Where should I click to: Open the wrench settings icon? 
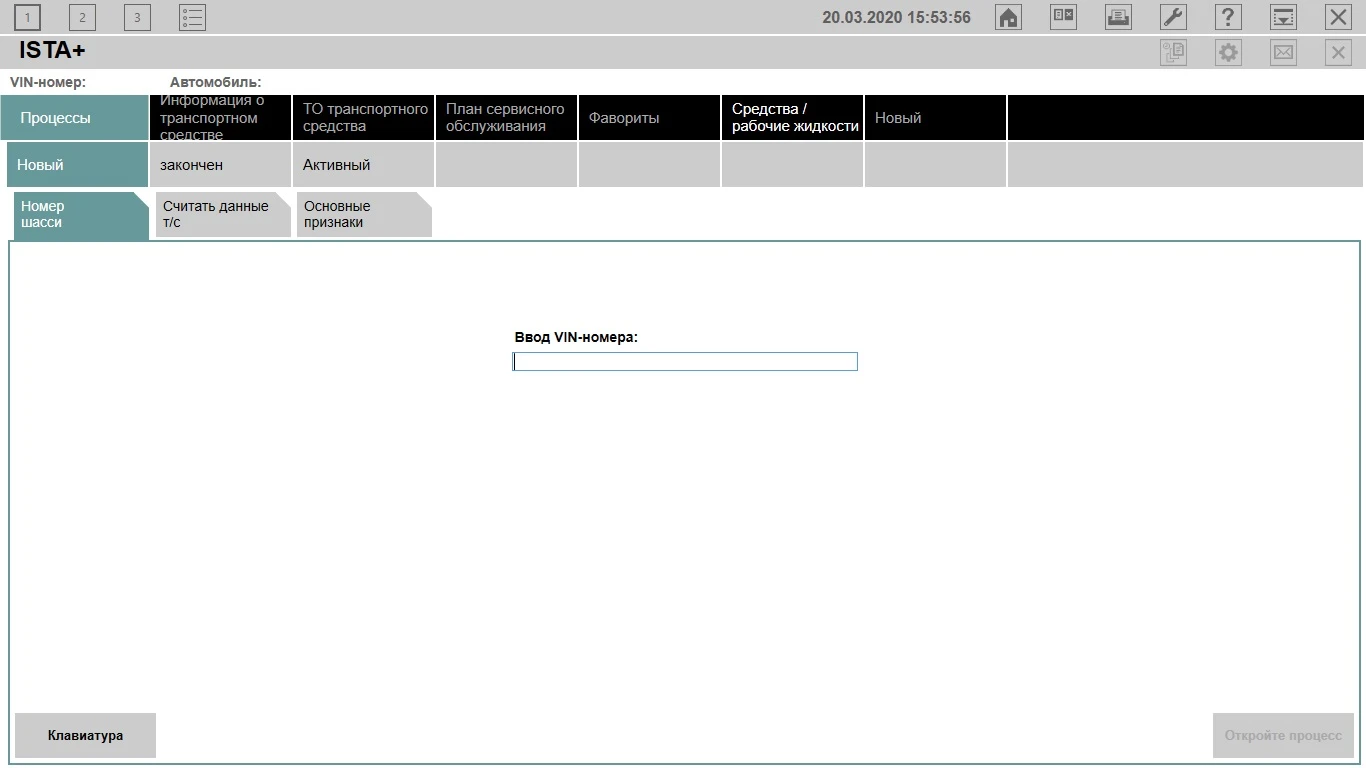pos(1173,17)
